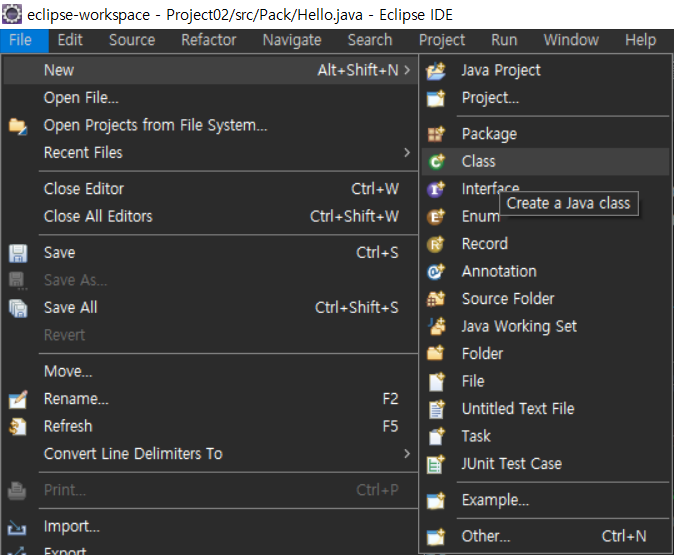Select Record in the New submenu
The width and height of the screenshot is (674, 555).
(545, 244)
